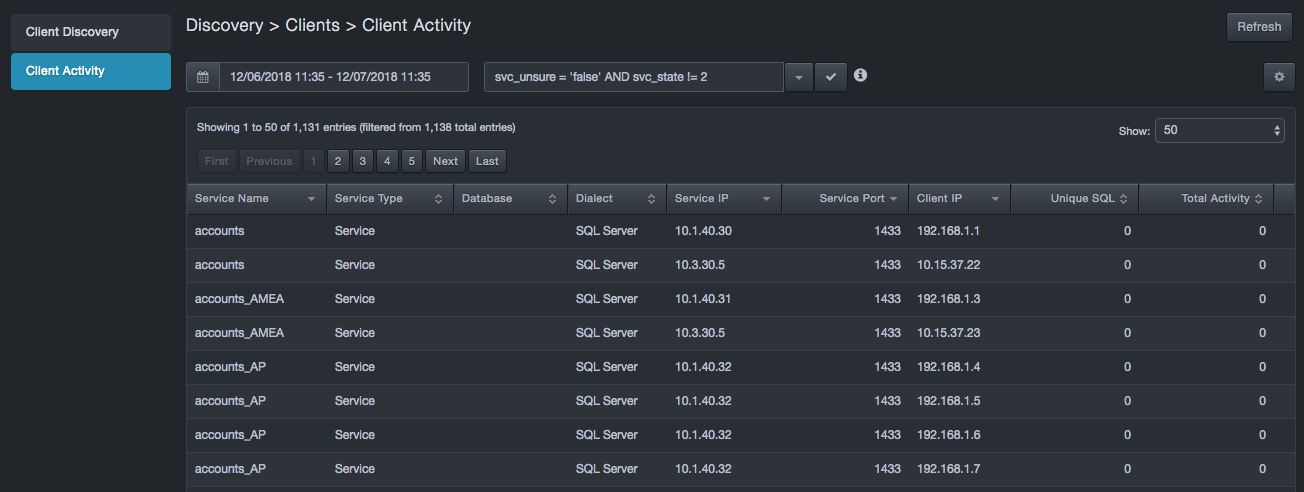Click client IP 10.15.37.22

[948, 265]
